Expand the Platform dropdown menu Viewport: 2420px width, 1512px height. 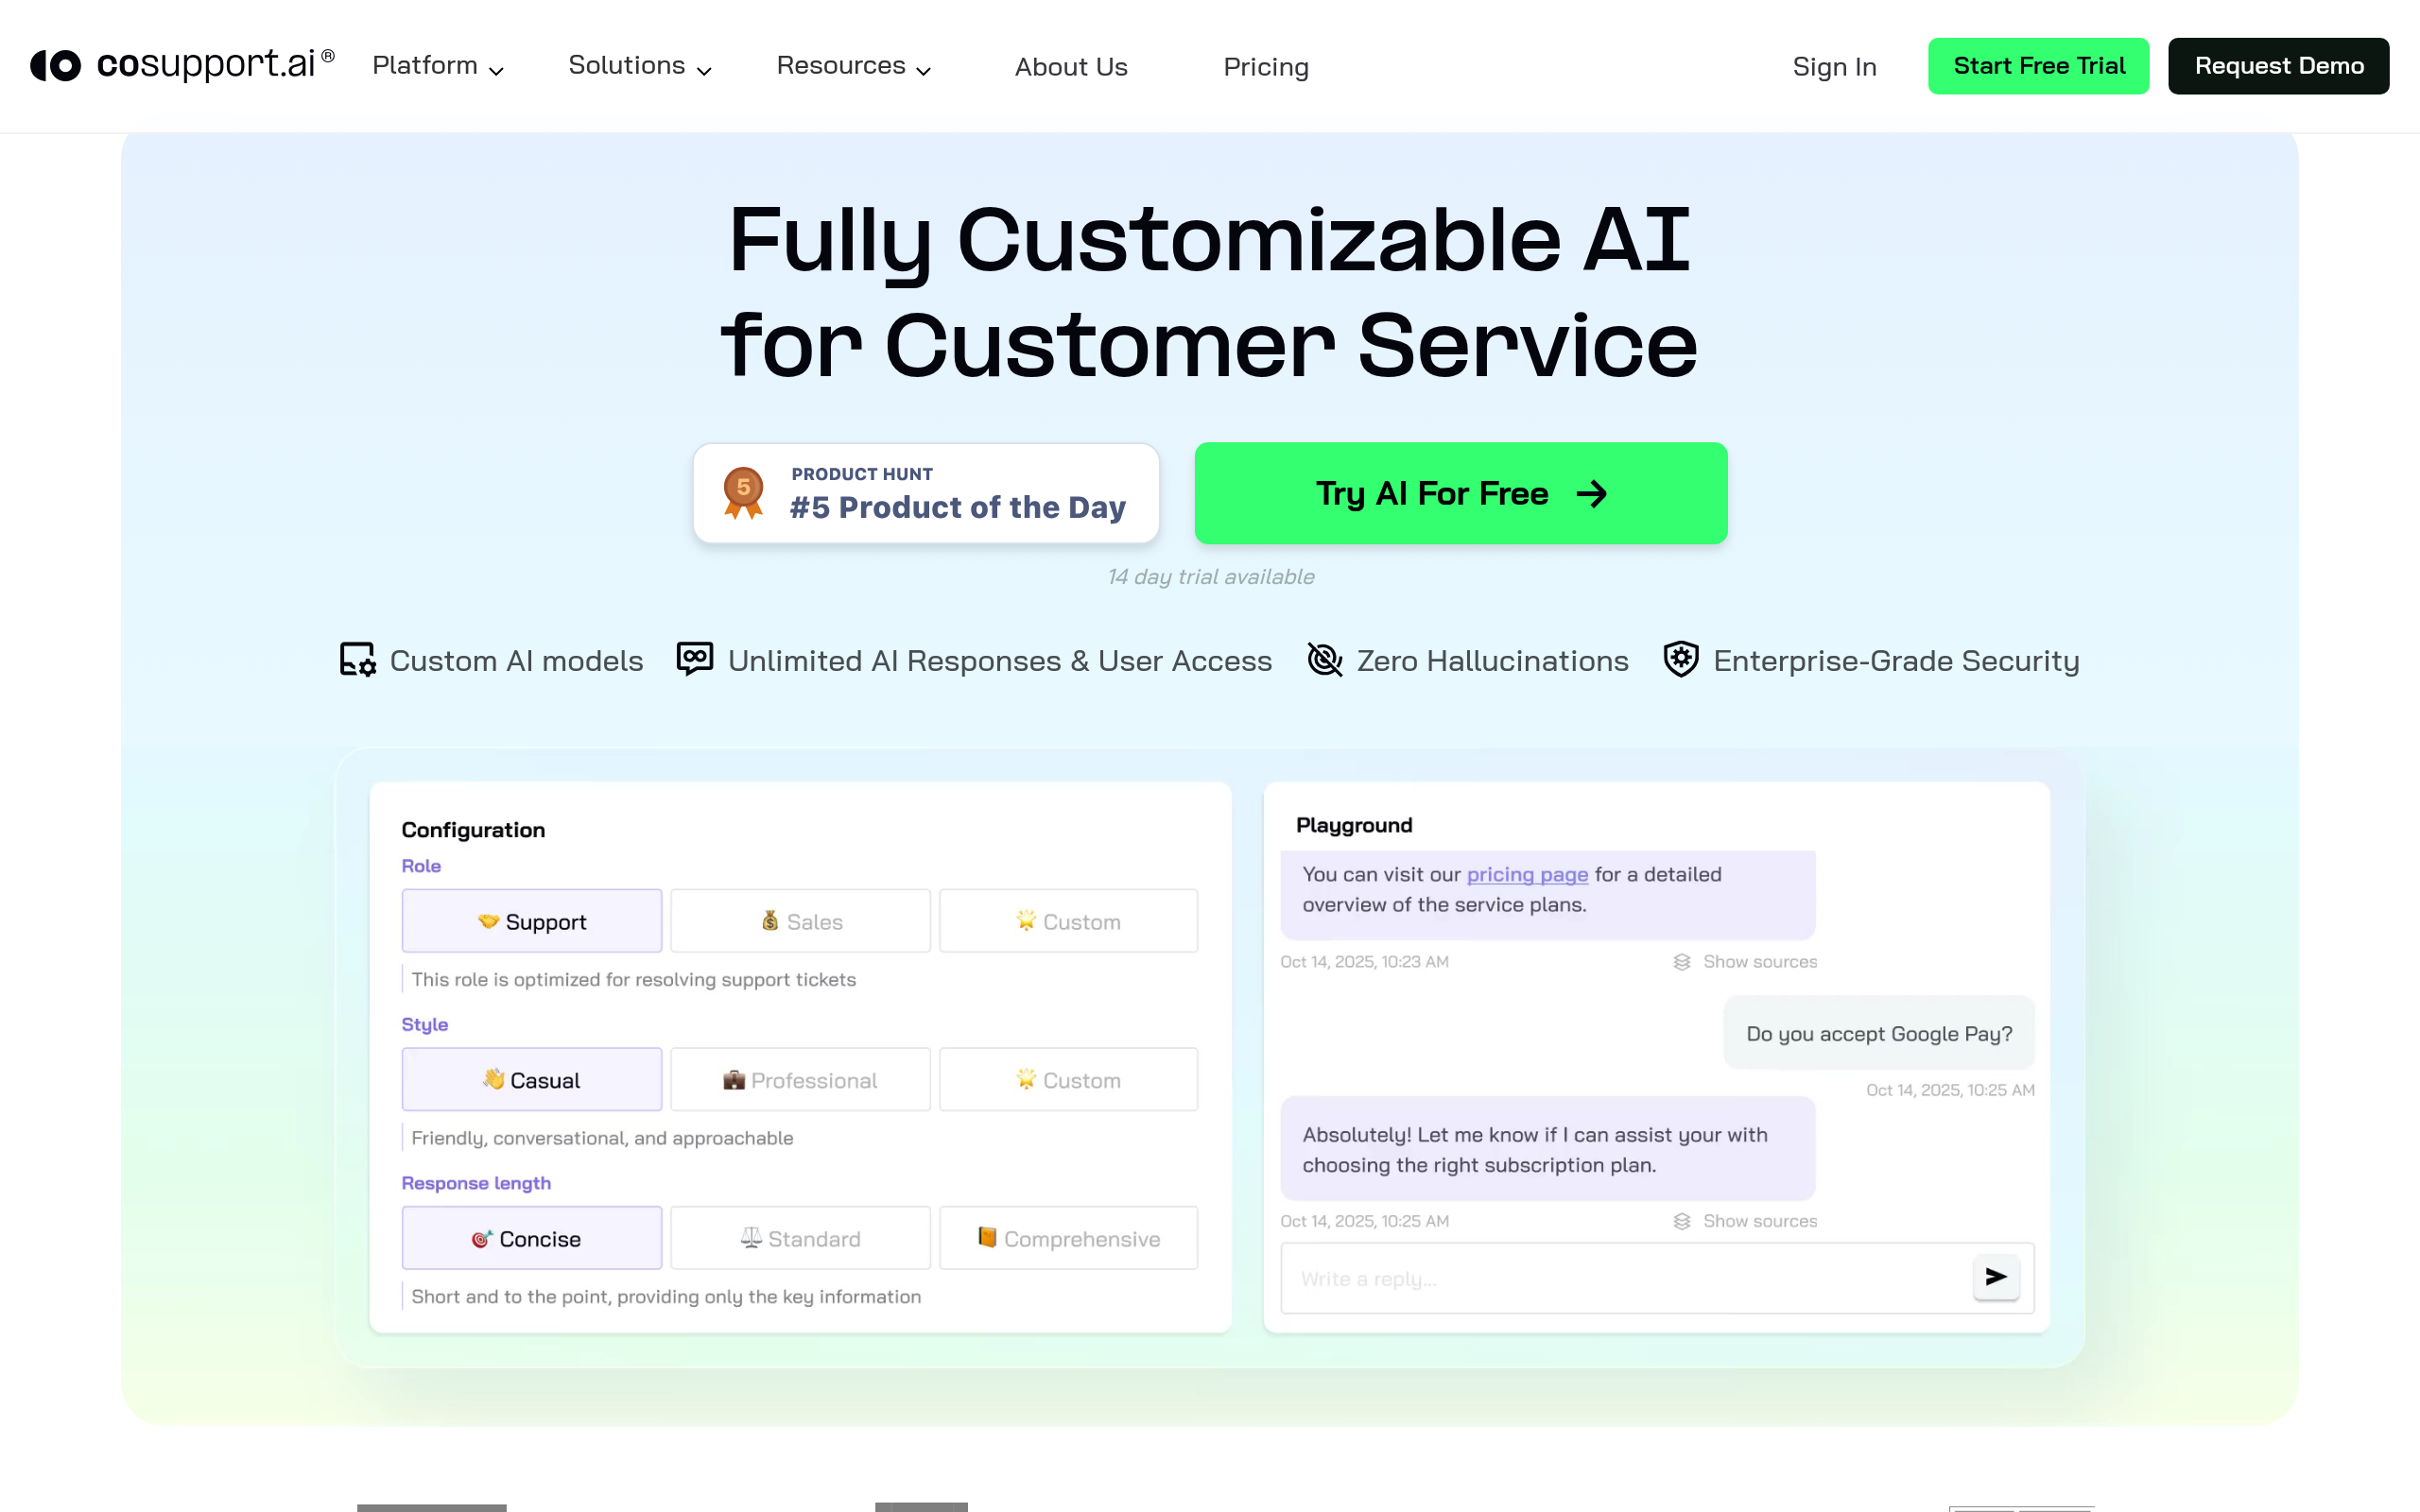coord(437,66)
